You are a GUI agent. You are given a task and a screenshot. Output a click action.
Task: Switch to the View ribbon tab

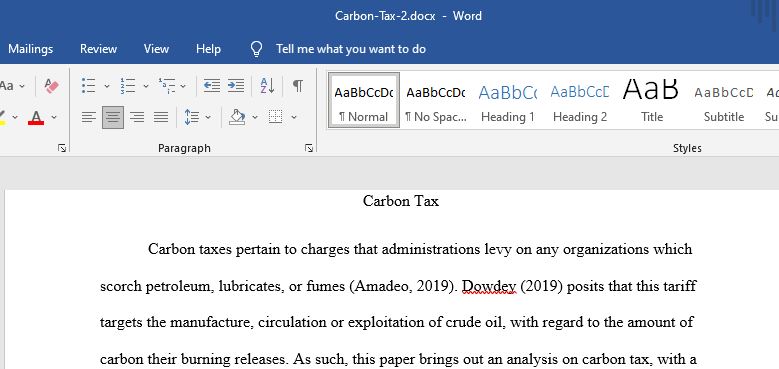pos(156,49)
